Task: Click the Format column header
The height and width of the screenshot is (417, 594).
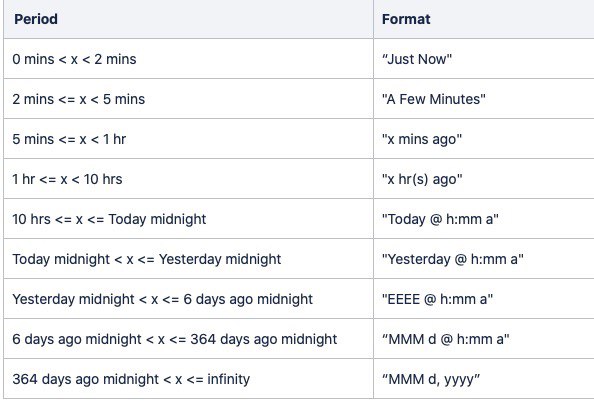Action: click(484, 19)
